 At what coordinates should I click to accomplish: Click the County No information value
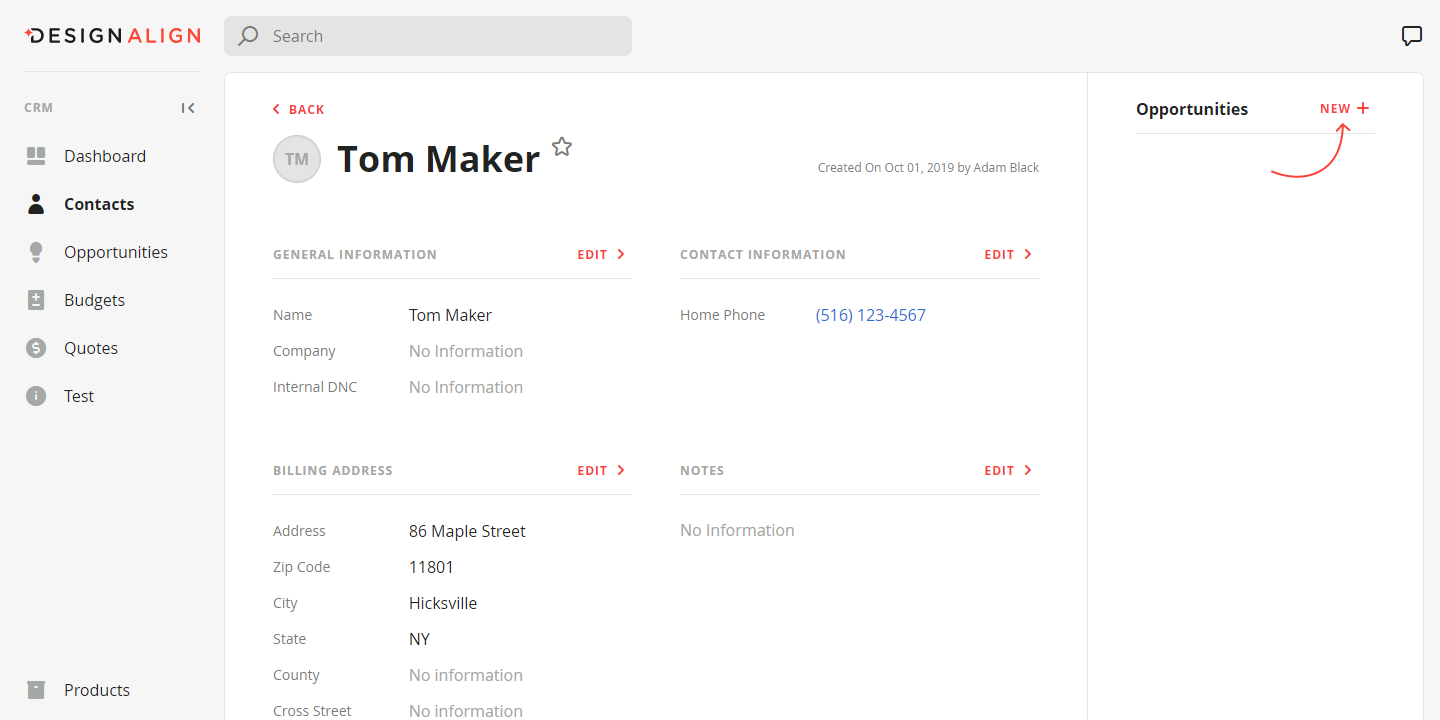[x=466, y=675]
